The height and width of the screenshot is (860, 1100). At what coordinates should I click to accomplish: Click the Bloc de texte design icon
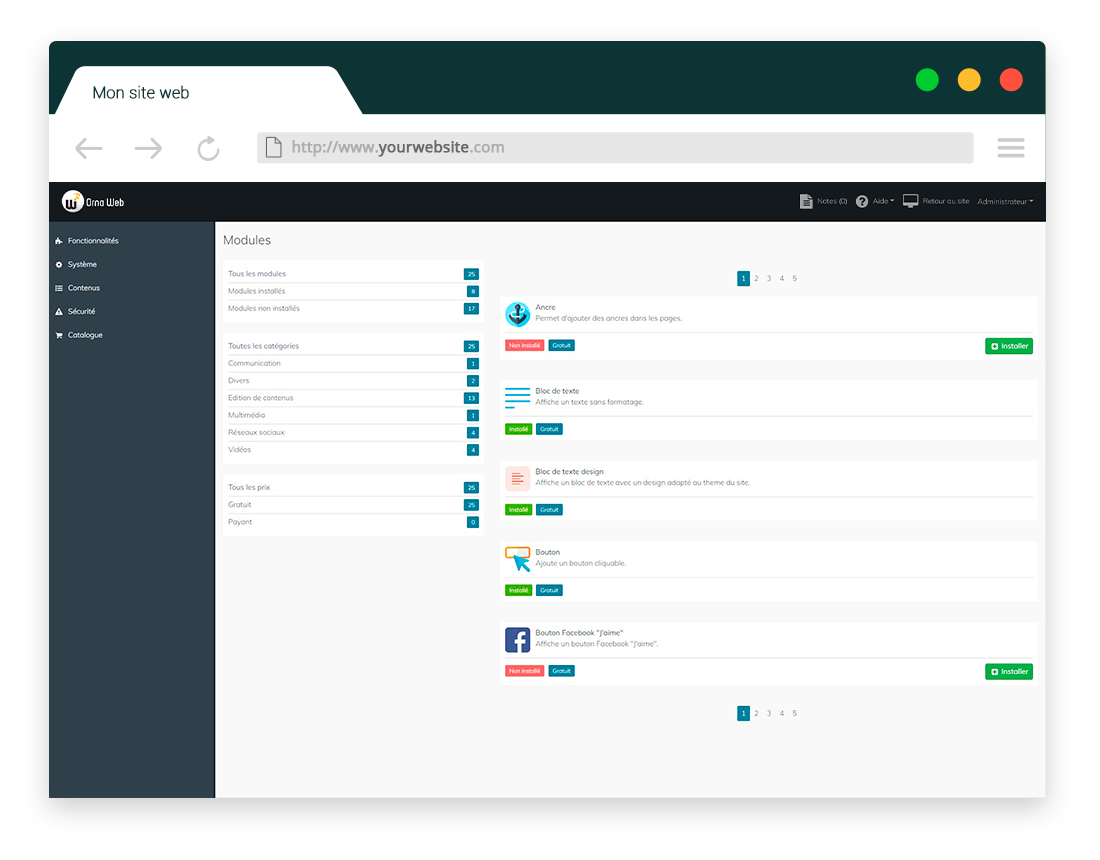click(x=518, y=478)
